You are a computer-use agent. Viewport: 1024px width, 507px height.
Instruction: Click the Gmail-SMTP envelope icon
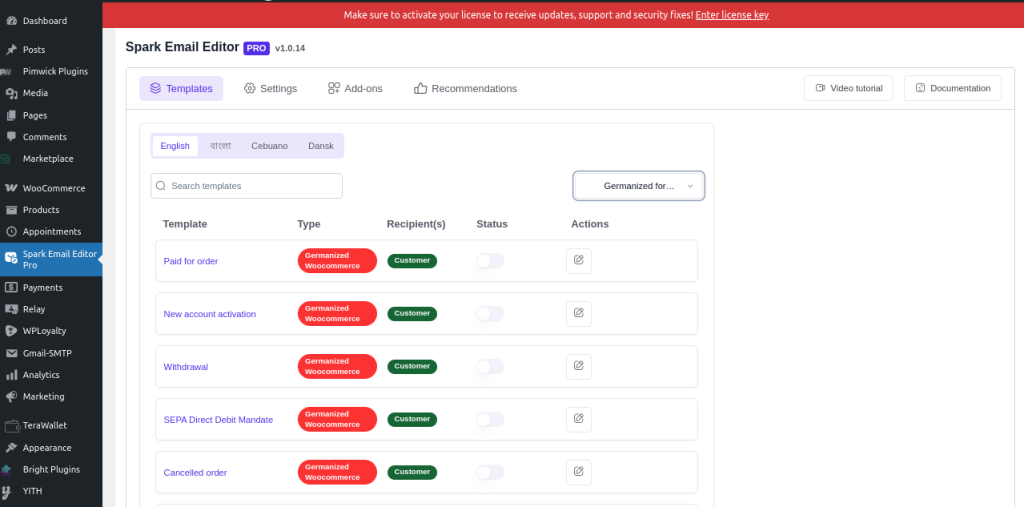[11, 353]
